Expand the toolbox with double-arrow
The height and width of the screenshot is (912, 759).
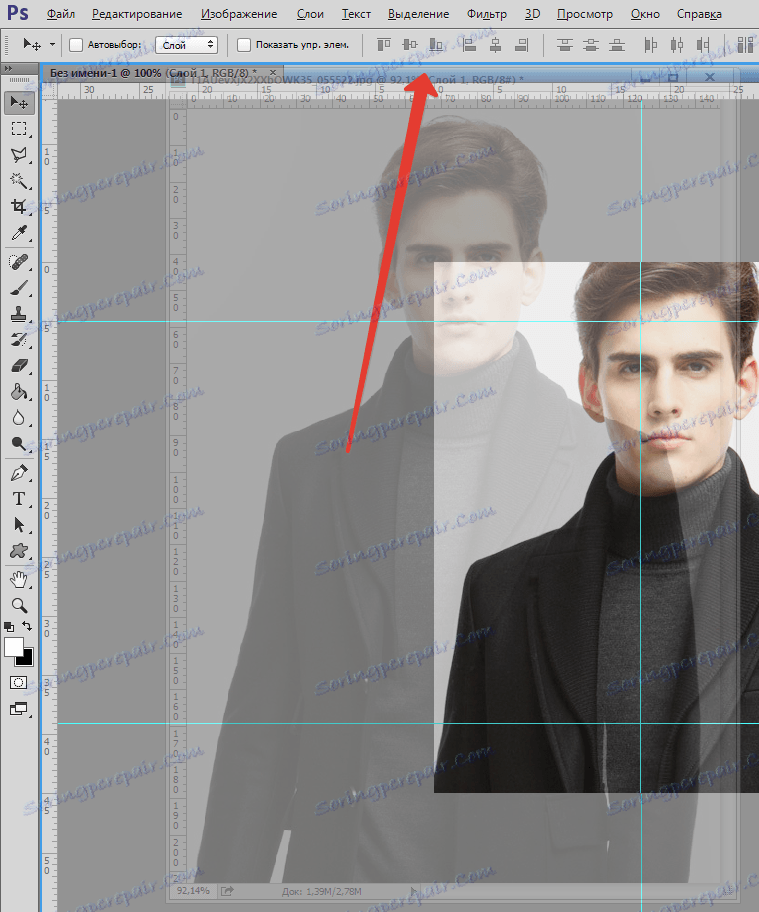[x=8, y=69]
